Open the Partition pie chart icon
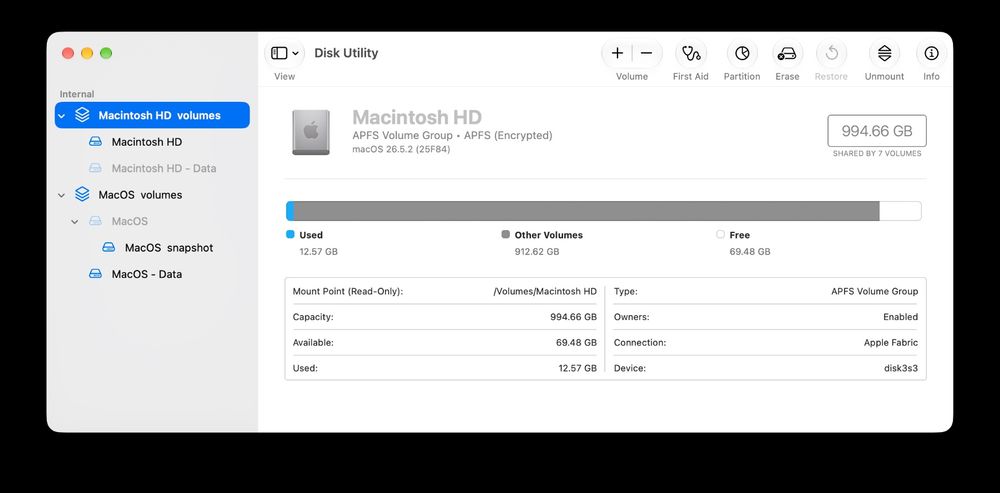 pos(742,54)
